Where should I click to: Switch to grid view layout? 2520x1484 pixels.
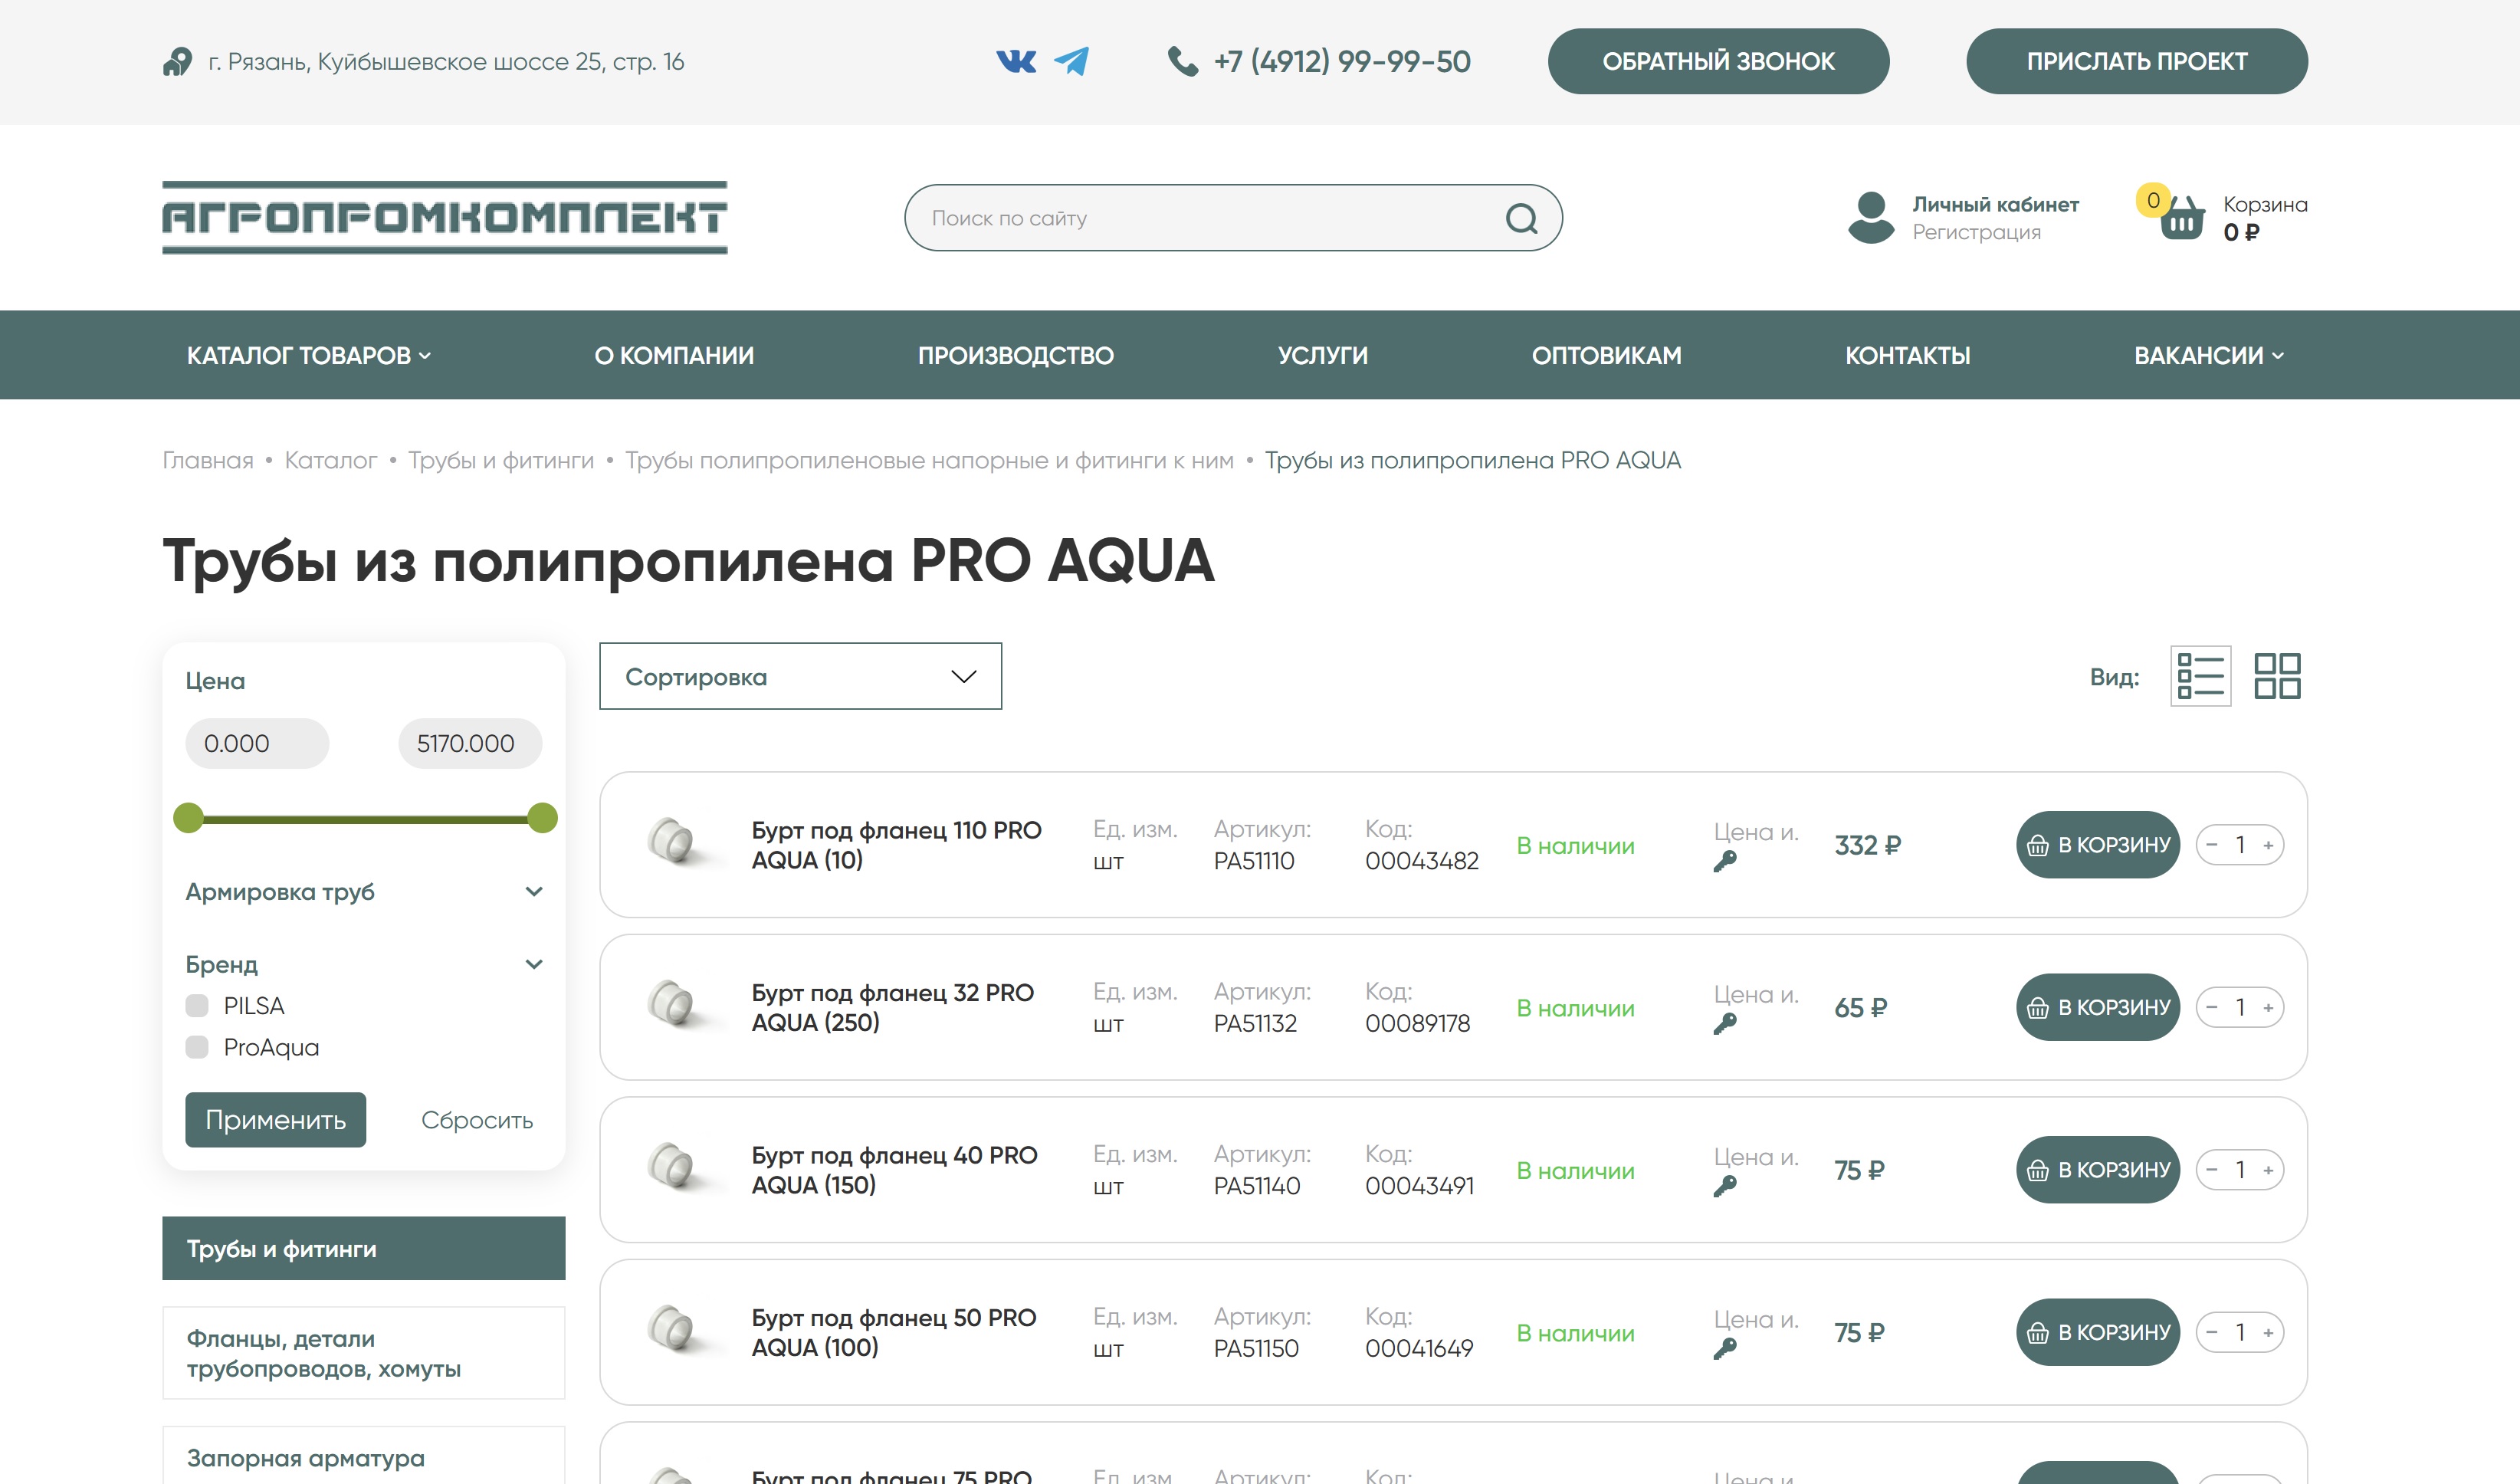[2277, 677]
